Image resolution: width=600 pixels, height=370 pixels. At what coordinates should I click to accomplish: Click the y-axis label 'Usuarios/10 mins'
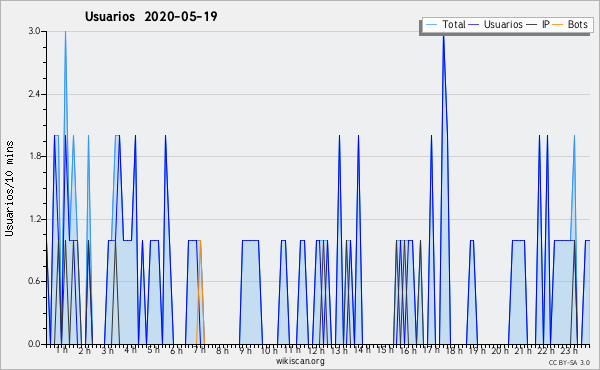(9, 188)
